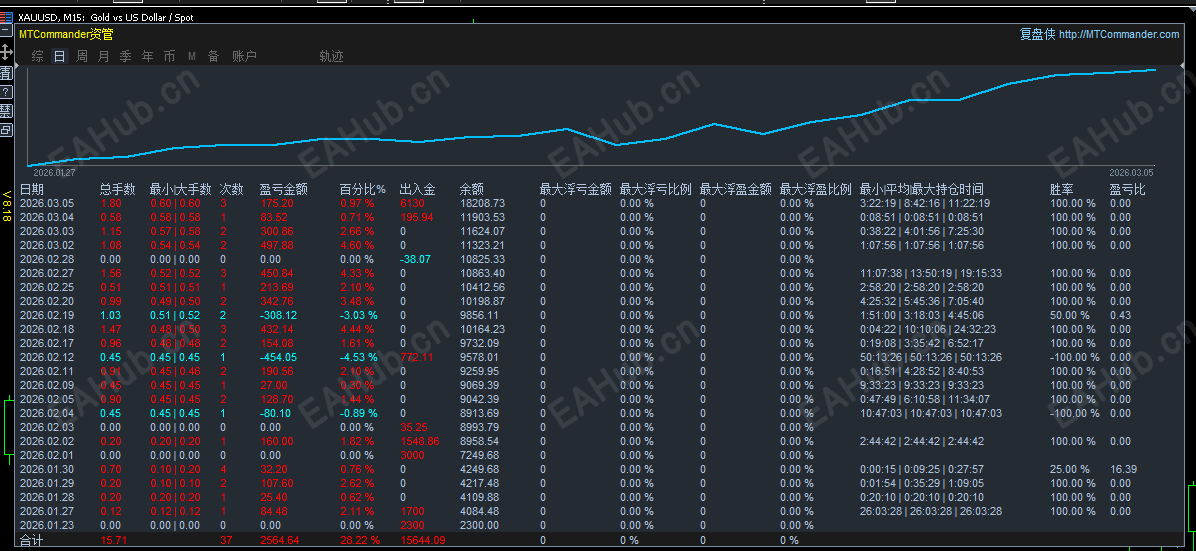Open the M tab
The image size is (1196, 551).
click(192, 56)
